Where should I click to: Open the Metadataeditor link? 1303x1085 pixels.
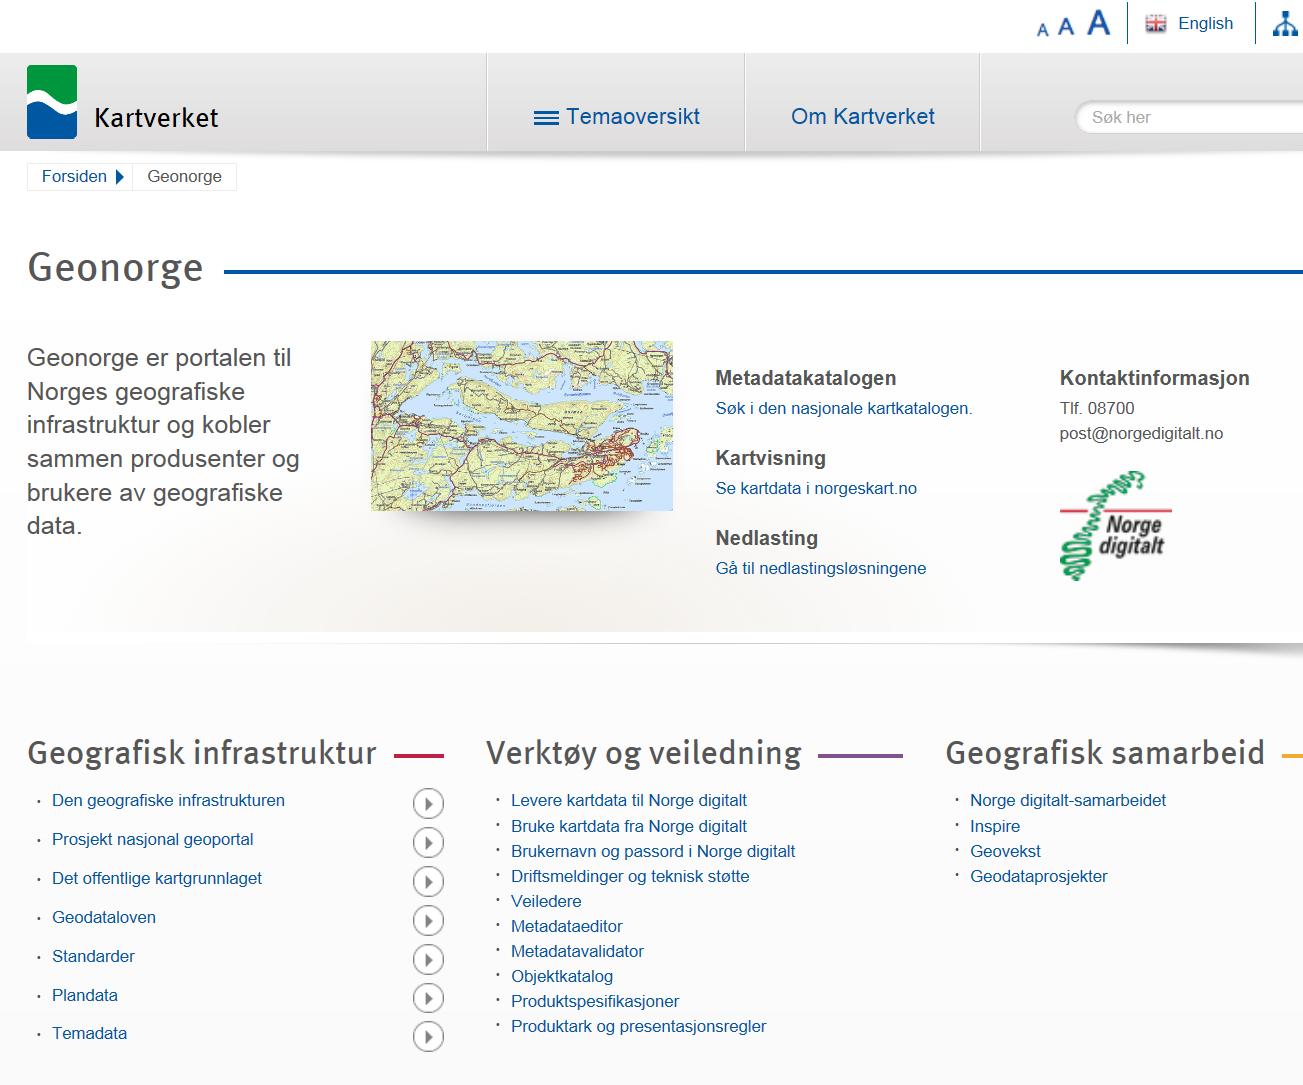tap(567, 926)
